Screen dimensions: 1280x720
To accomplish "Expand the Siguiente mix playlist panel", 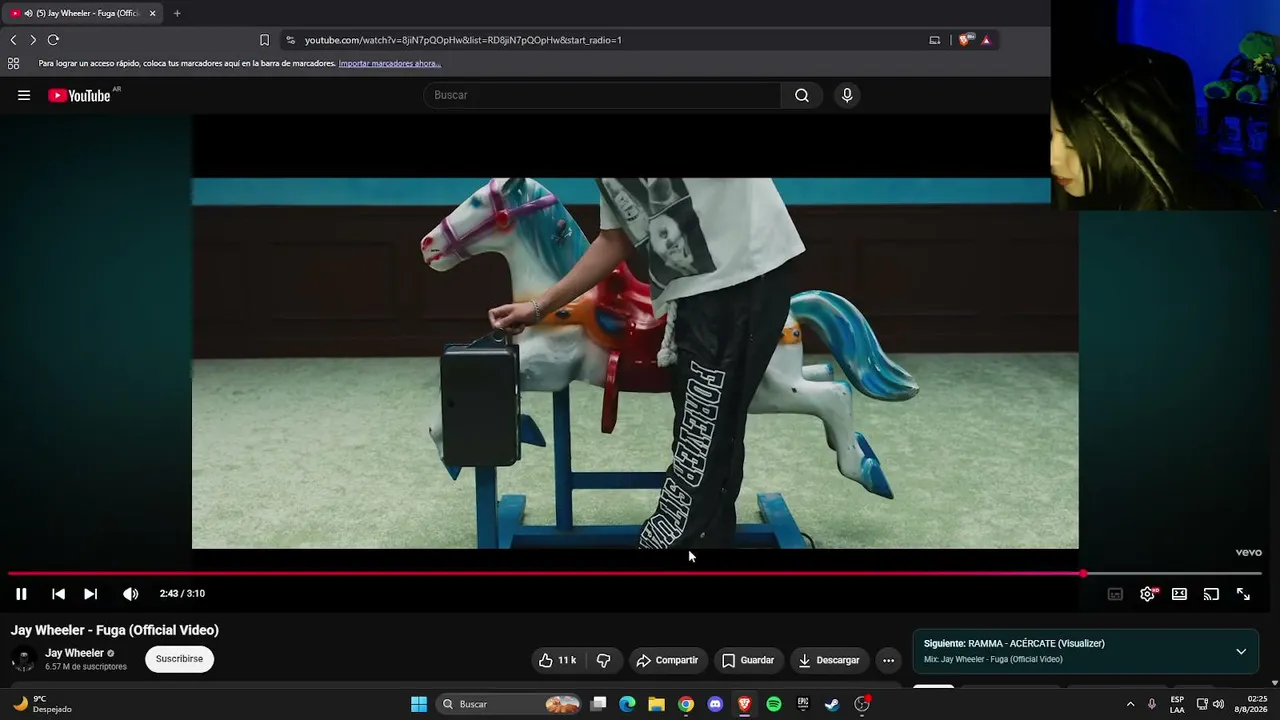I will tap(1241, 651).
